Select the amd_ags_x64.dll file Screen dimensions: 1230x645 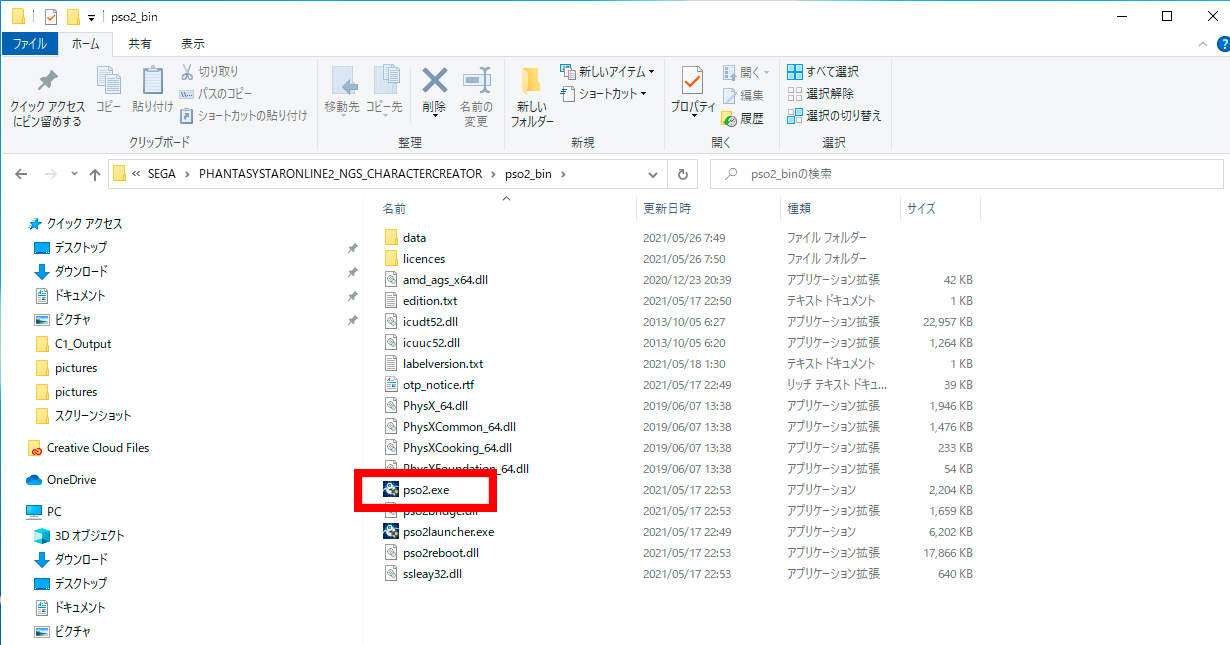[x=445, y=280]
